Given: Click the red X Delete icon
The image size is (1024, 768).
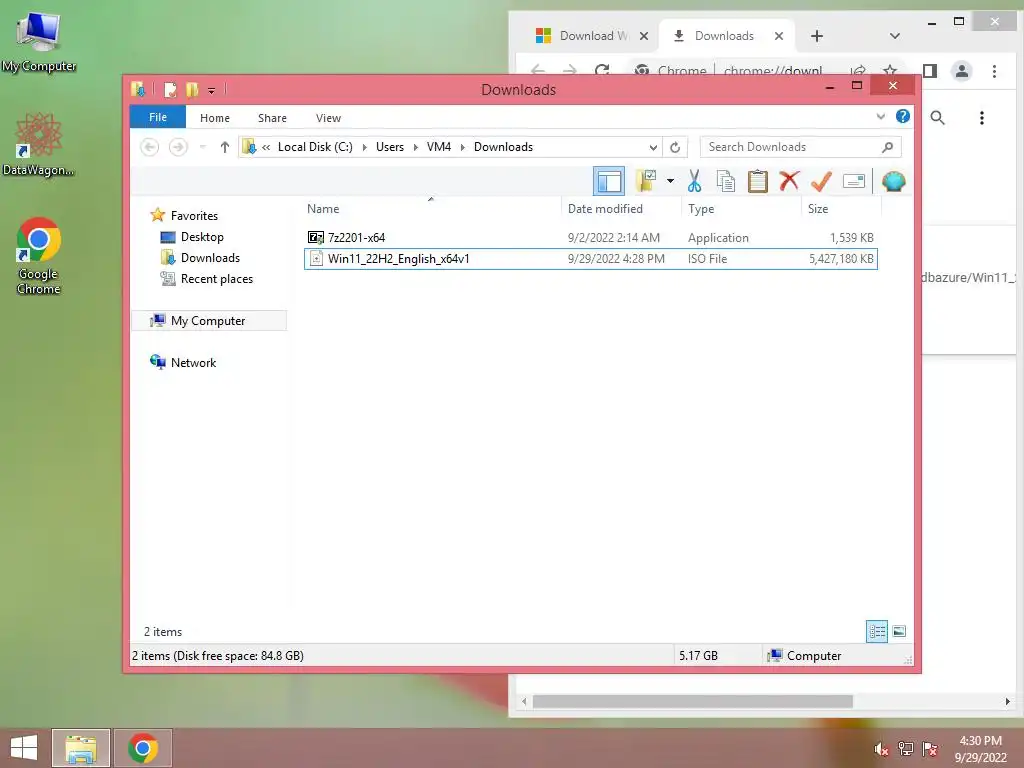Looking at the screenshot, I should [x=789, y=181].
